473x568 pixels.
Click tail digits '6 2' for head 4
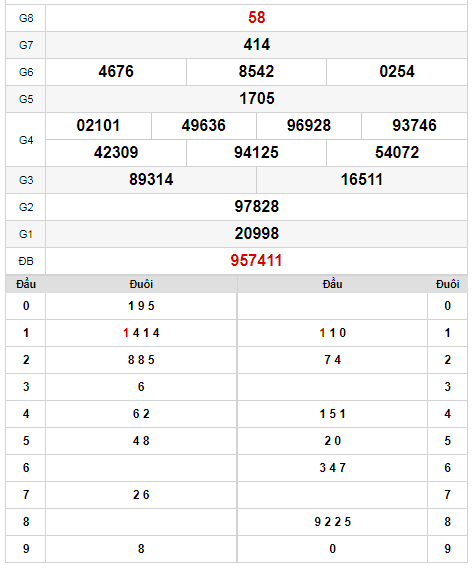tap(141, 414)
